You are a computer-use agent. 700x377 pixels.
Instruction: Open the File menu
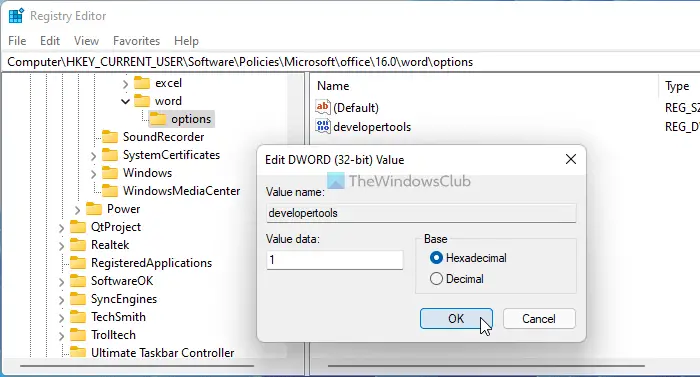17,41
